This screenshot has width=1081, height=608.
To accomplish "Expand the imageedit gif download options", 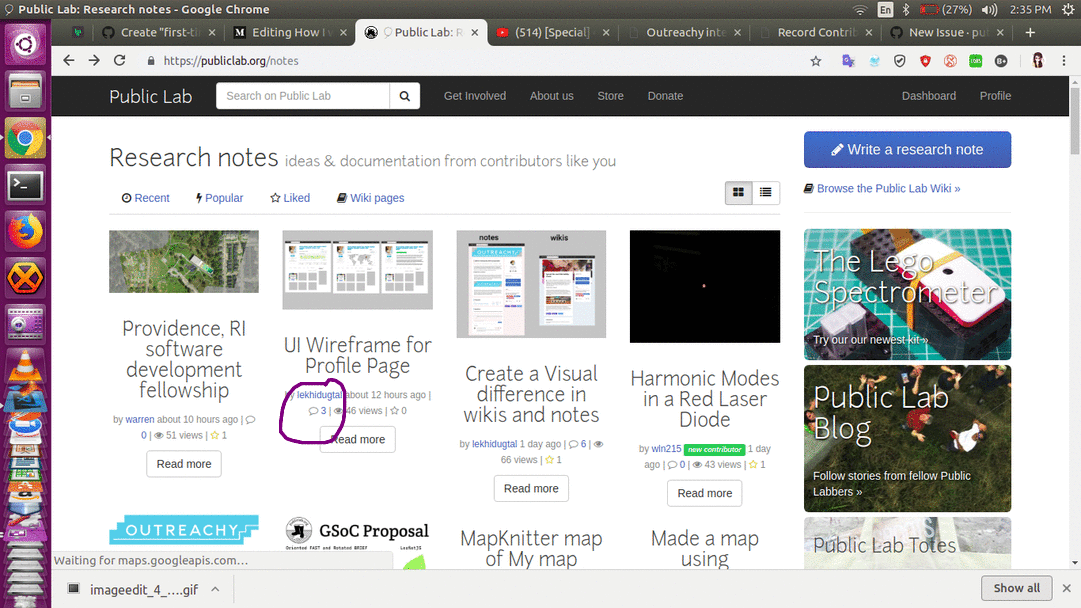I will pyautogui.click(x=215, y=589).
